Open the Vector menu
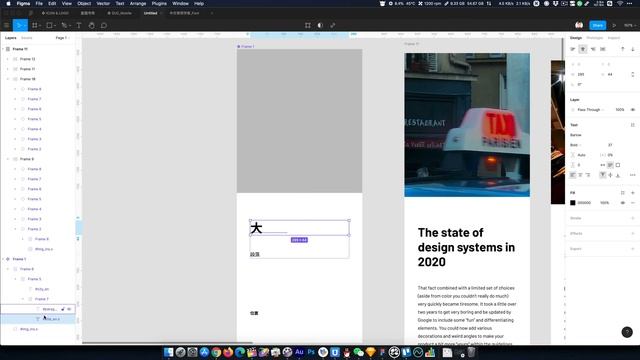Screen dimensions: 640x360 (103, 4)
